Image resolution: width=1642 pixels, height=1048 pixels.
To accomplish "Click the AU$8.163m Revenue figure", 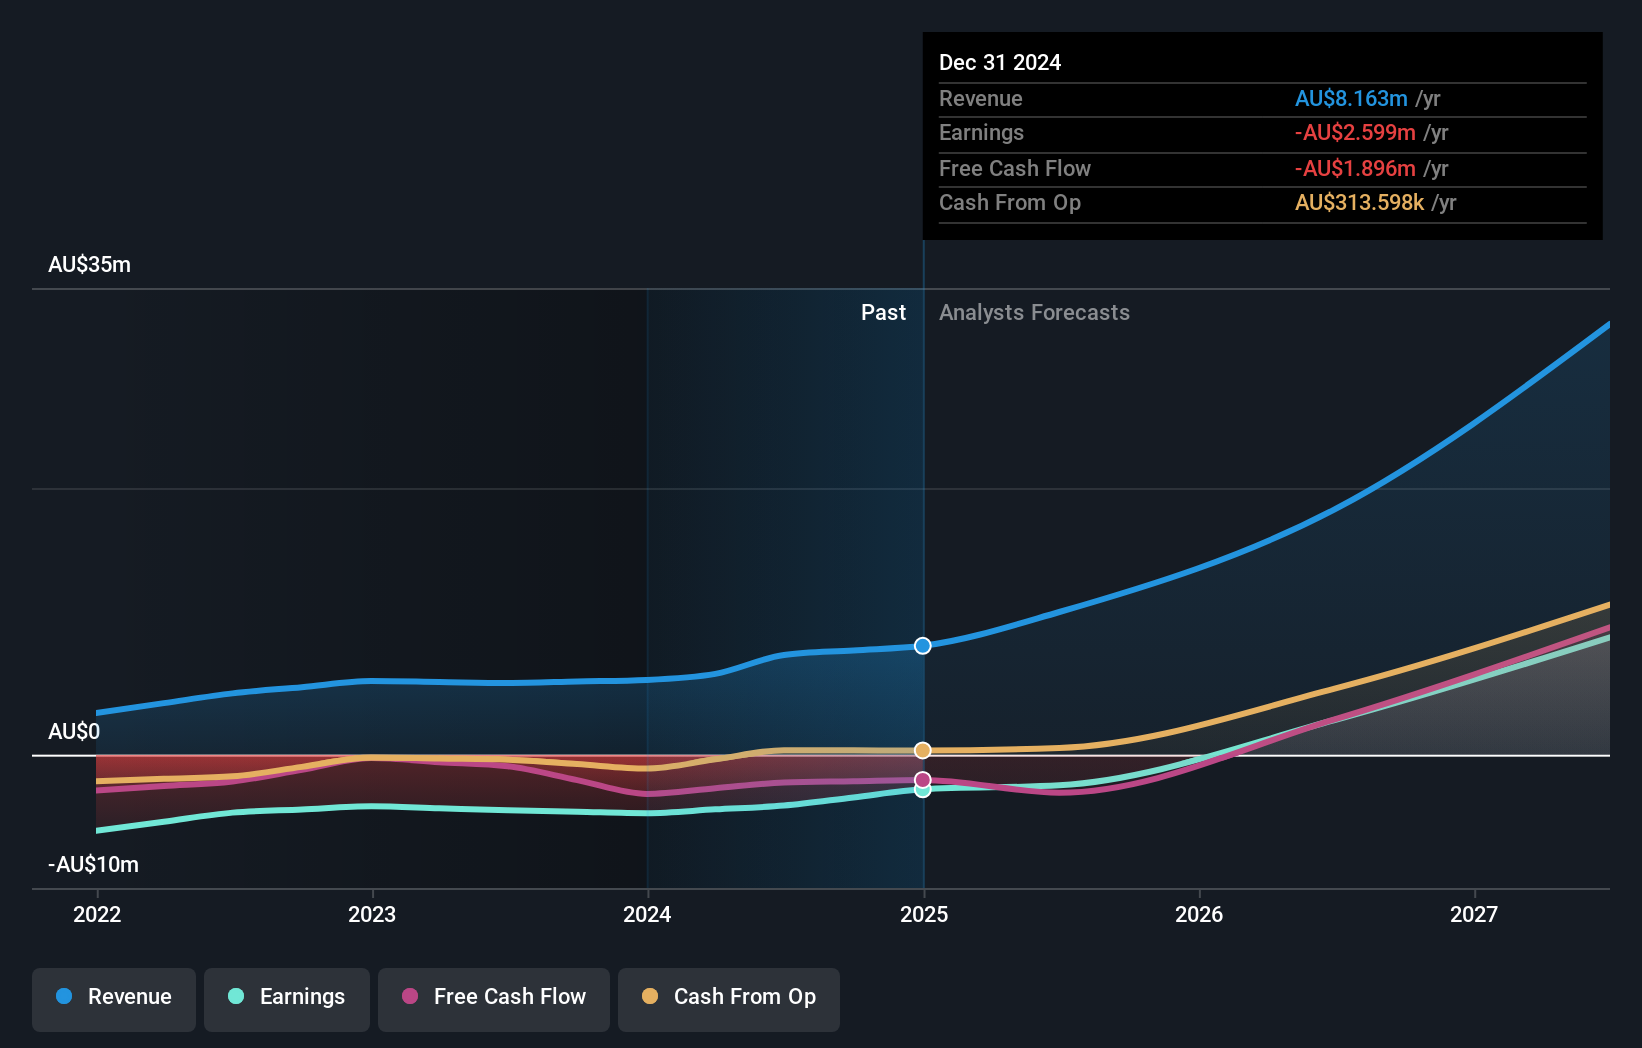I will click(1352, 98).
